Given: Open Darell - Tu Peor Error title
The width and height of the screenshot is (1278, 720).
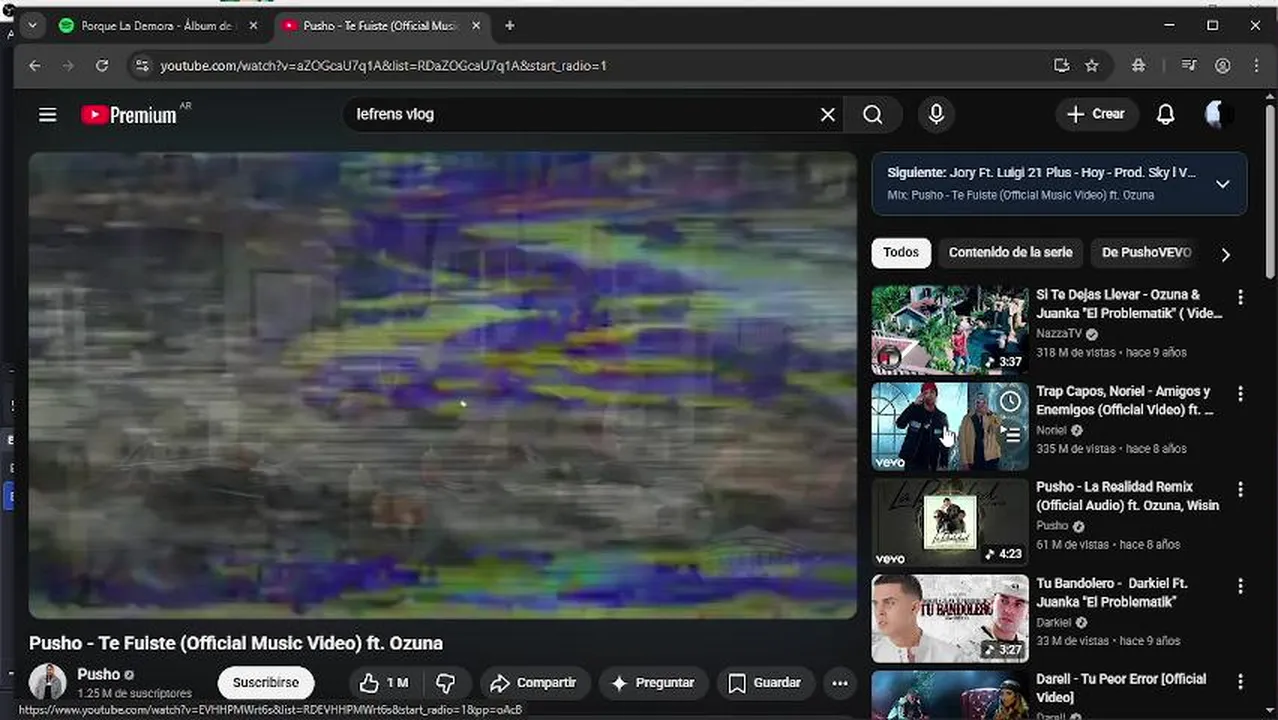Looking at the screenshot, I should click(x=1121, y=688).
